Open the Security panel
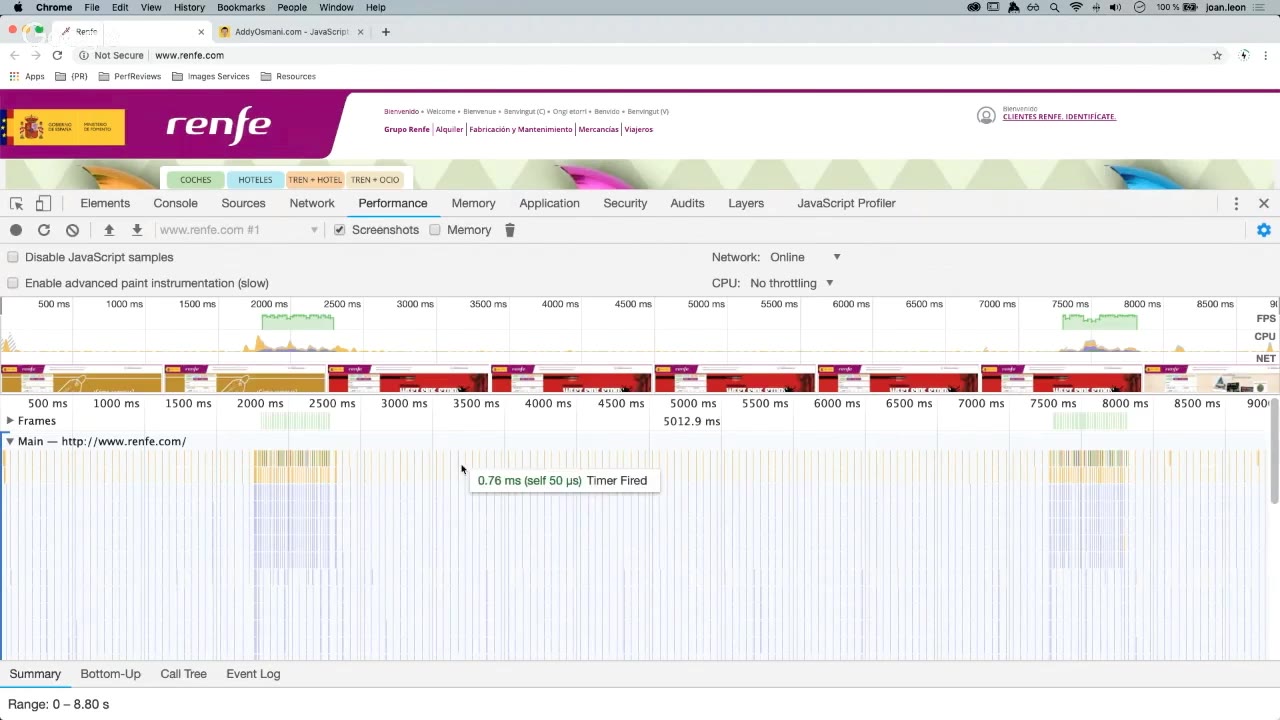Screen dimensions: 1280x720 point(625,203)
